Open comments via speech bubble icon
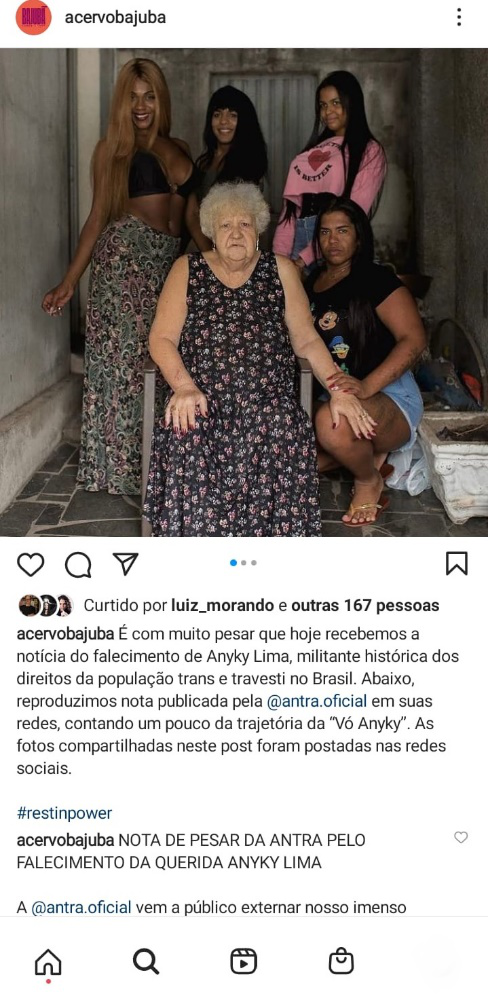This screenshot has width=488, height=1000. [x=78, y=564]
